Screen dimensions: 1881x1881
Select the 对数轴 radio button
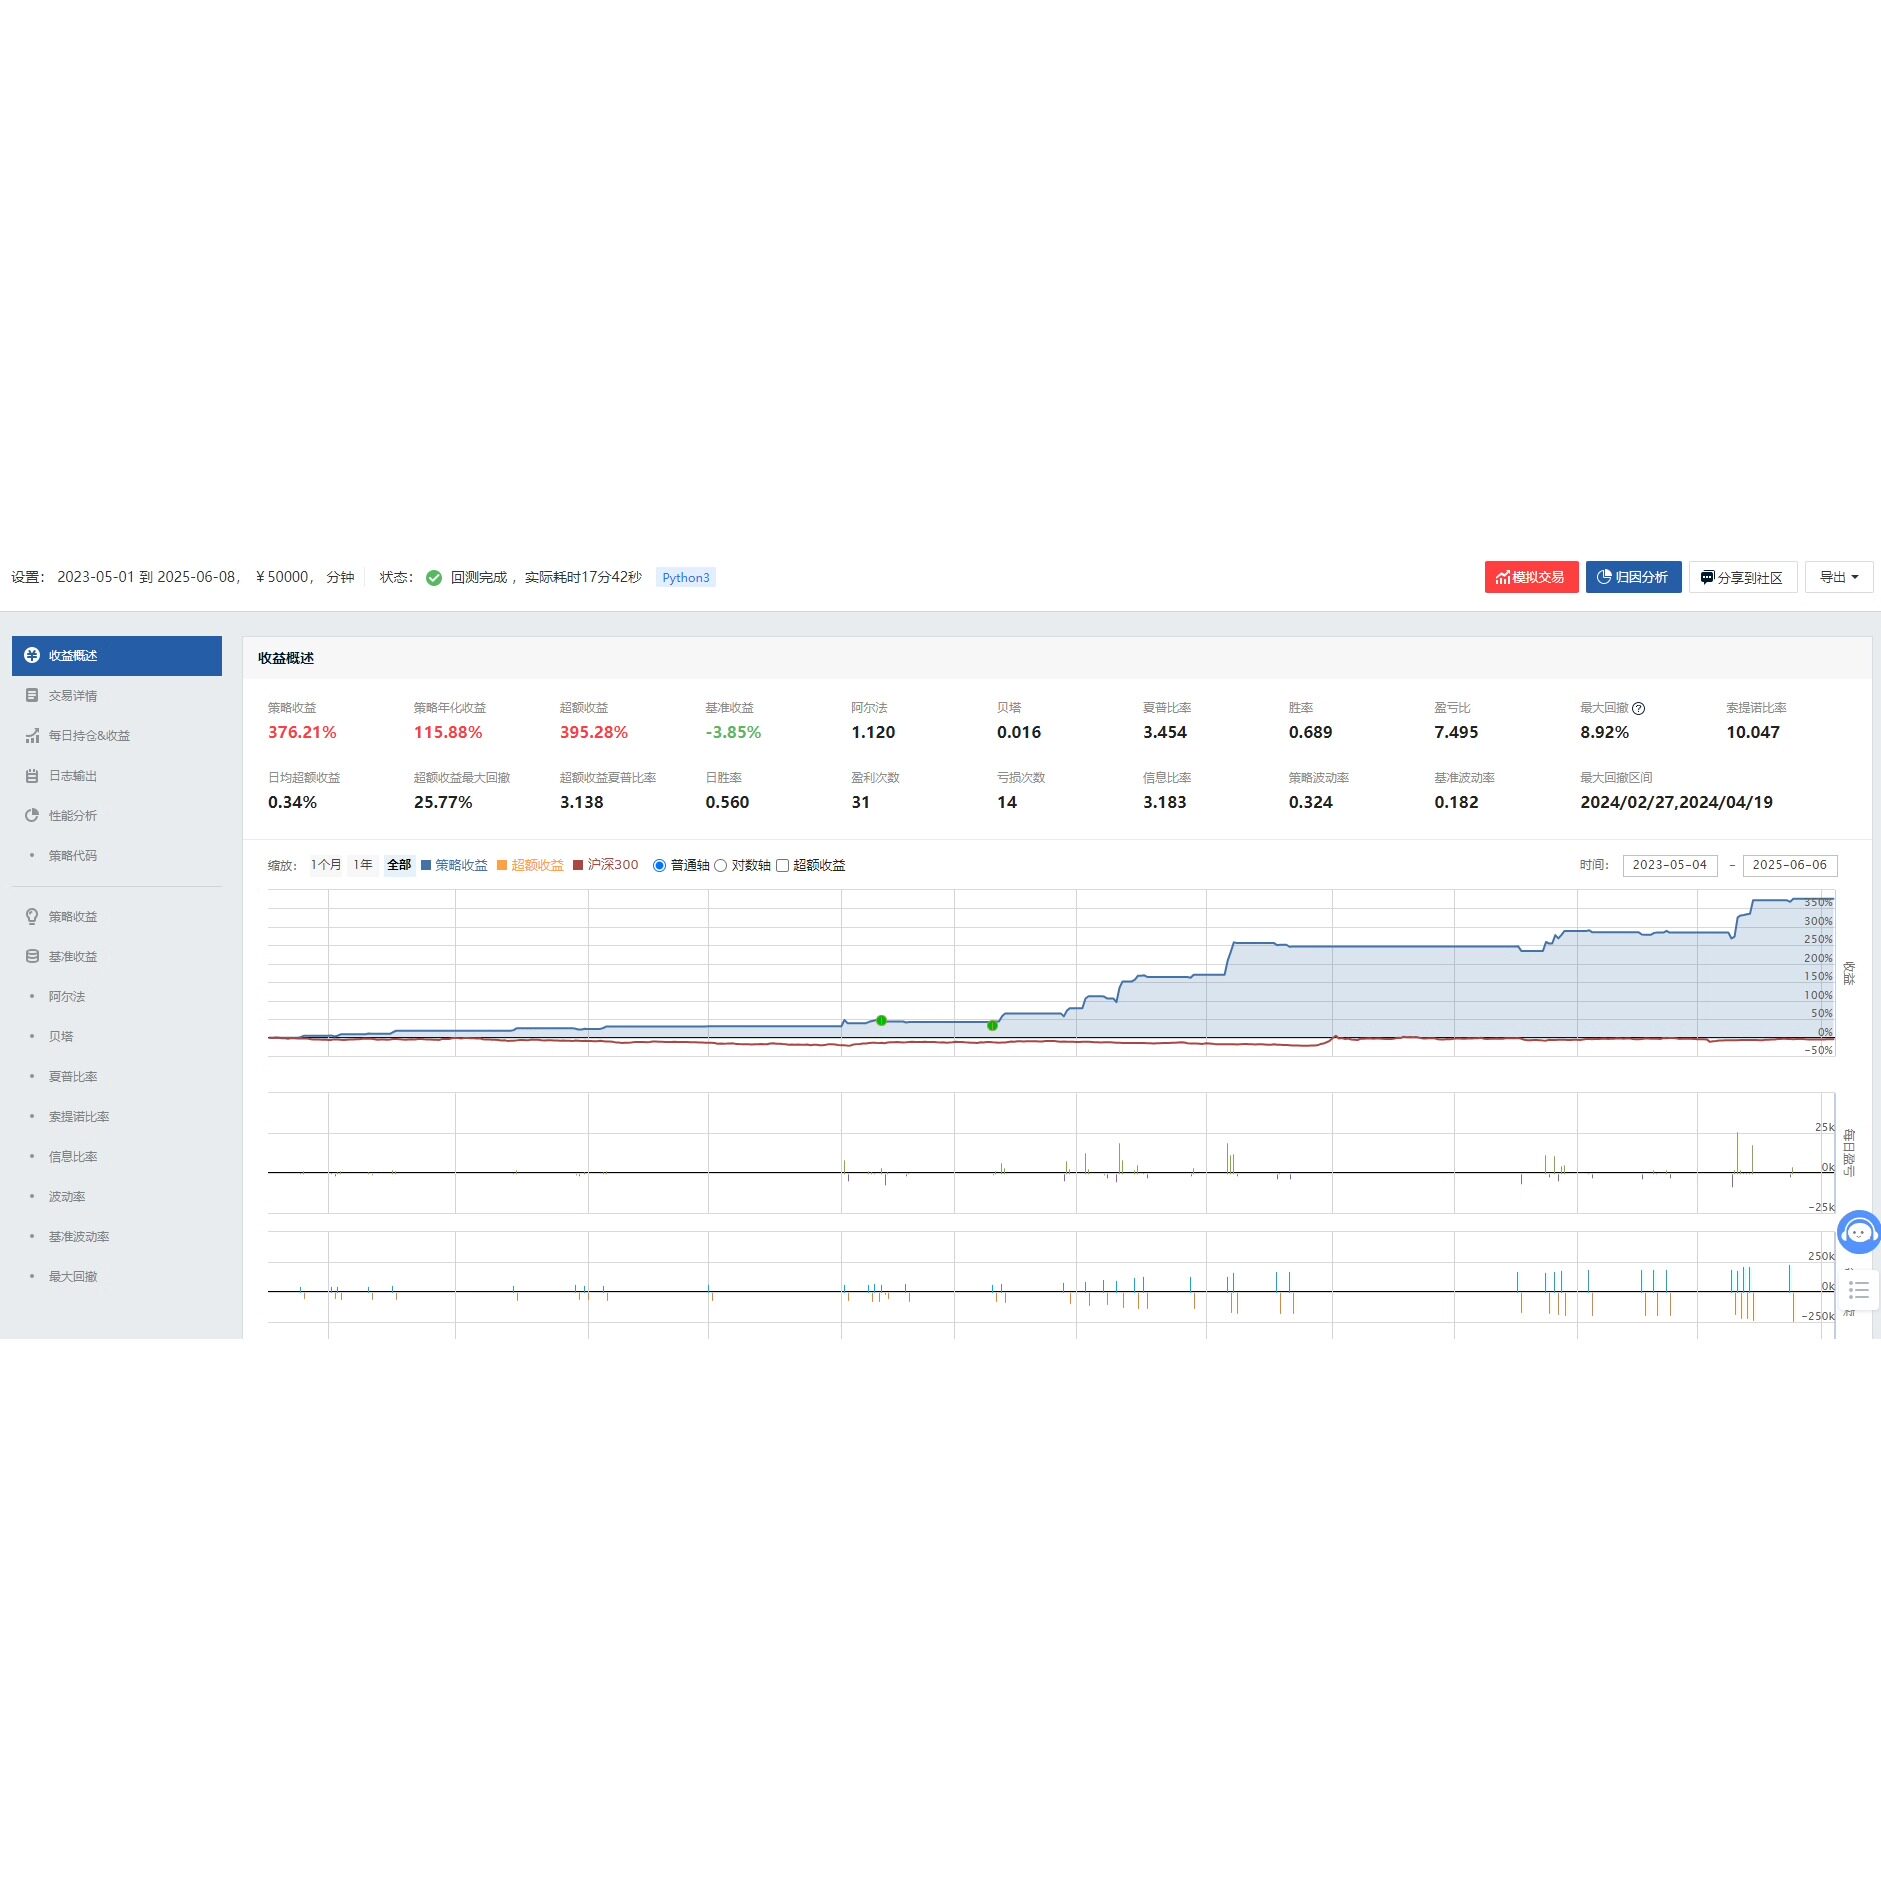coord(720,866)
